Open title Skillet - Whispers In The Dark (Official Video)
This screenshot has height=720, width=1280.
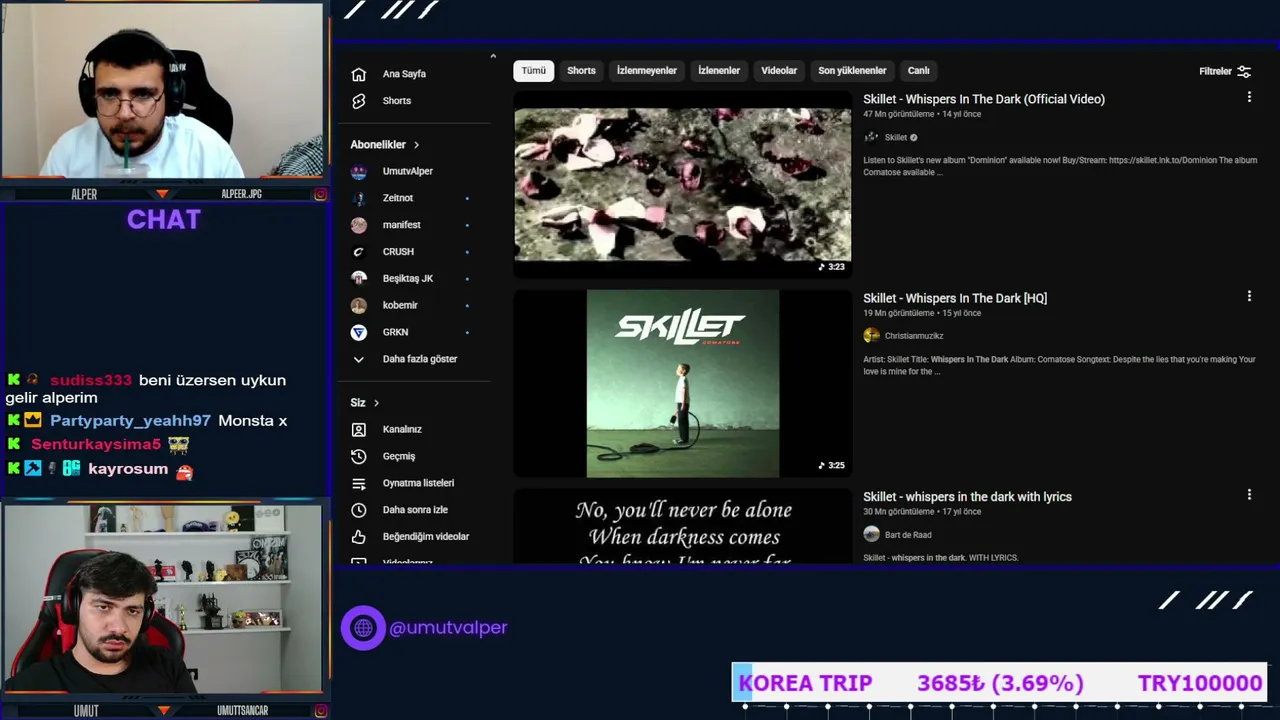click(x=984, y=99)
